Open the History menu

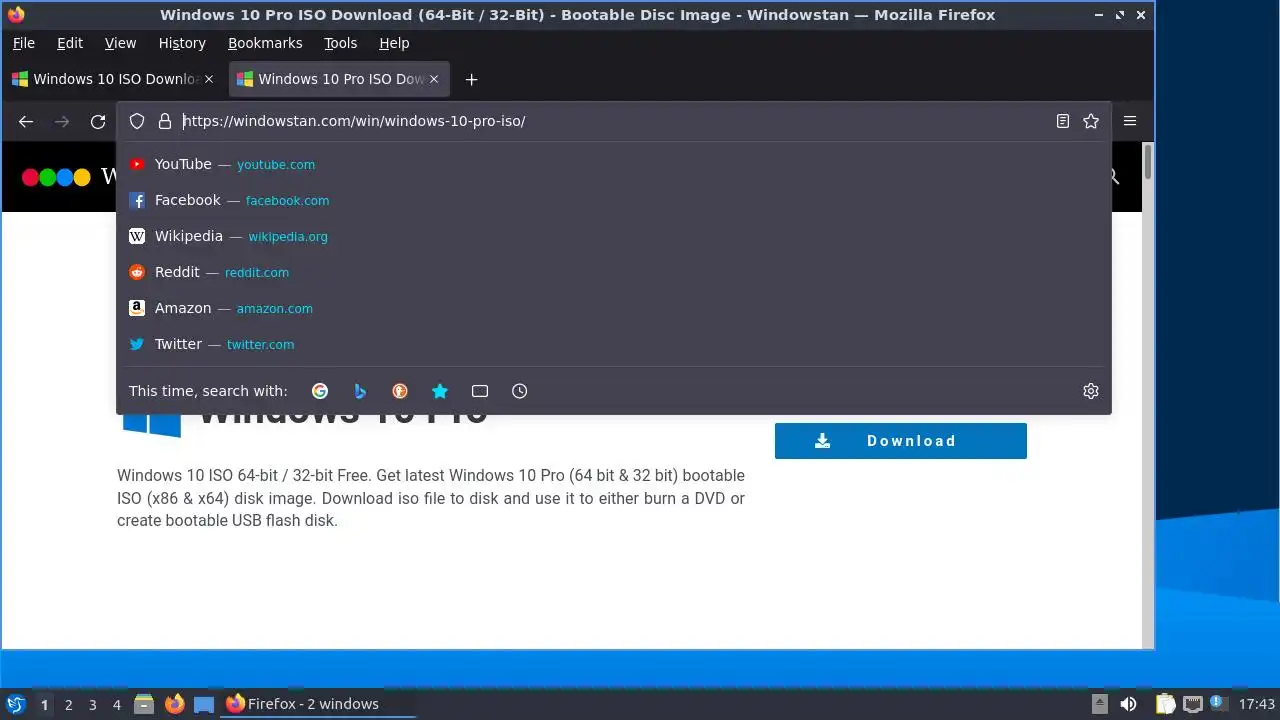click(182, 43)
